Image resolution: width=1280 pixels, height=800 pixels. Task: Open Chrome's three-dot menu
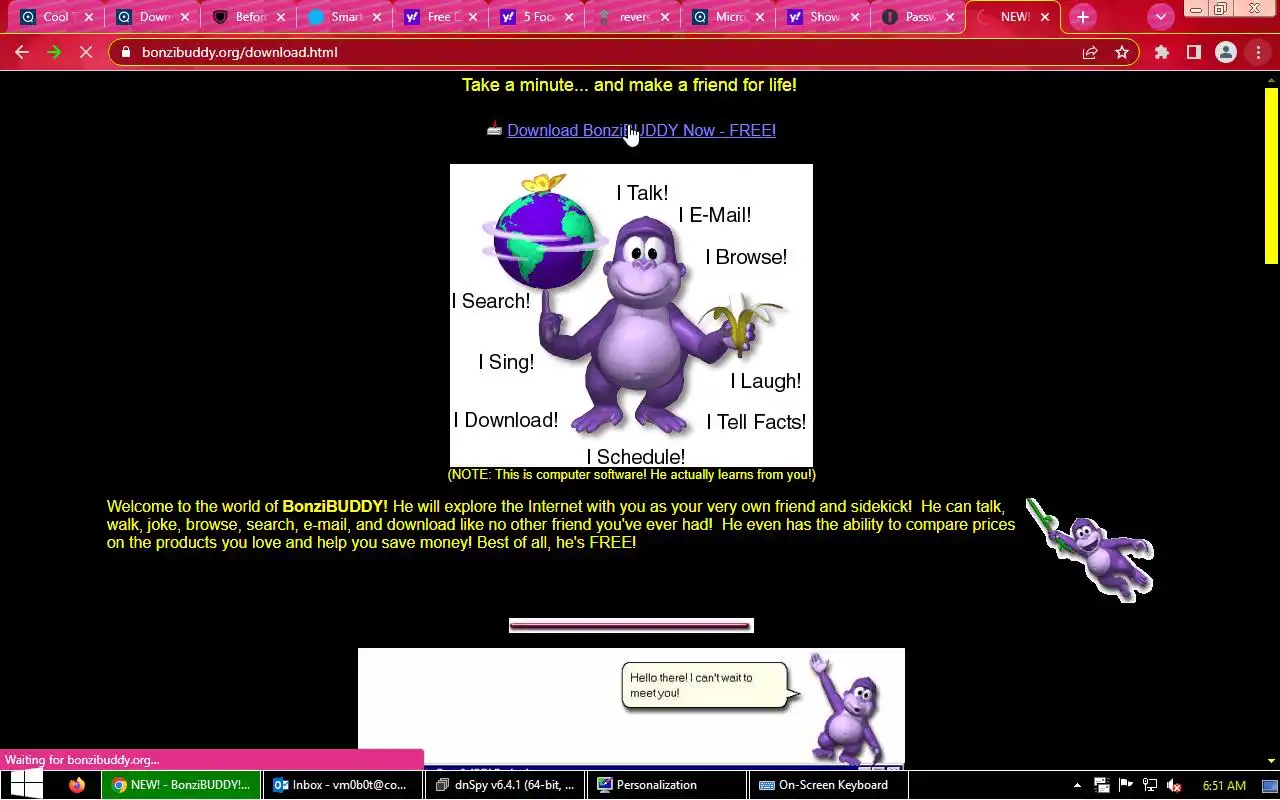coord(1258,52)
